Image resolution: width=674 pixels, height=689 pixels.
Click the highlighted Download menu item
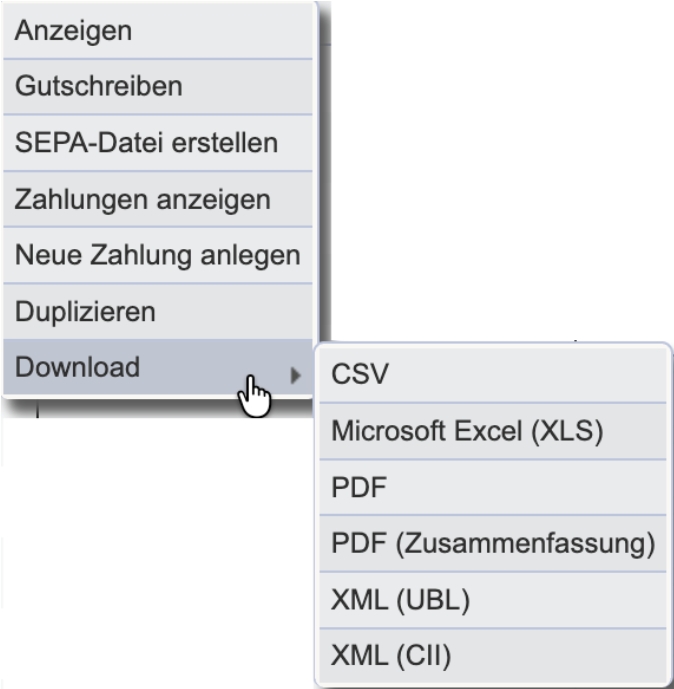click(158, 367)
